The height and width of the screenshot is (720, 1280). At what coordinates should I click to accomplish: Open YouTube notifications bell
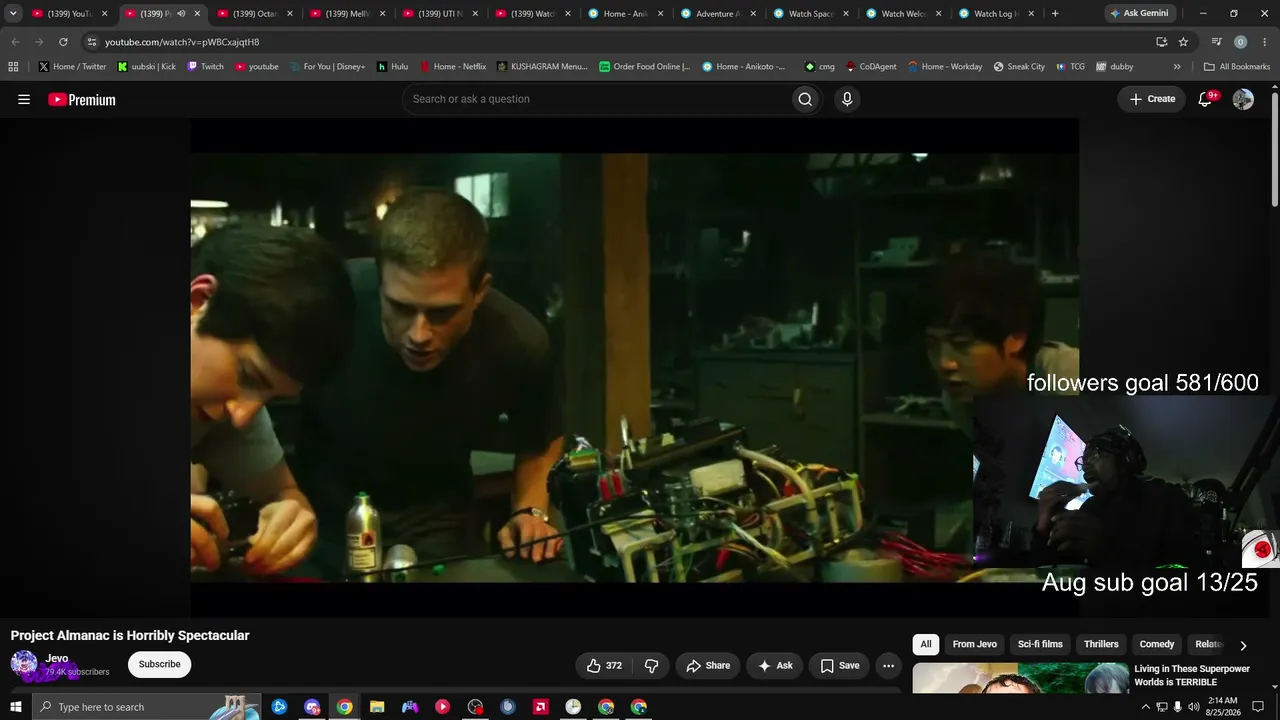pyautogui.click(x=1205, y=99)
